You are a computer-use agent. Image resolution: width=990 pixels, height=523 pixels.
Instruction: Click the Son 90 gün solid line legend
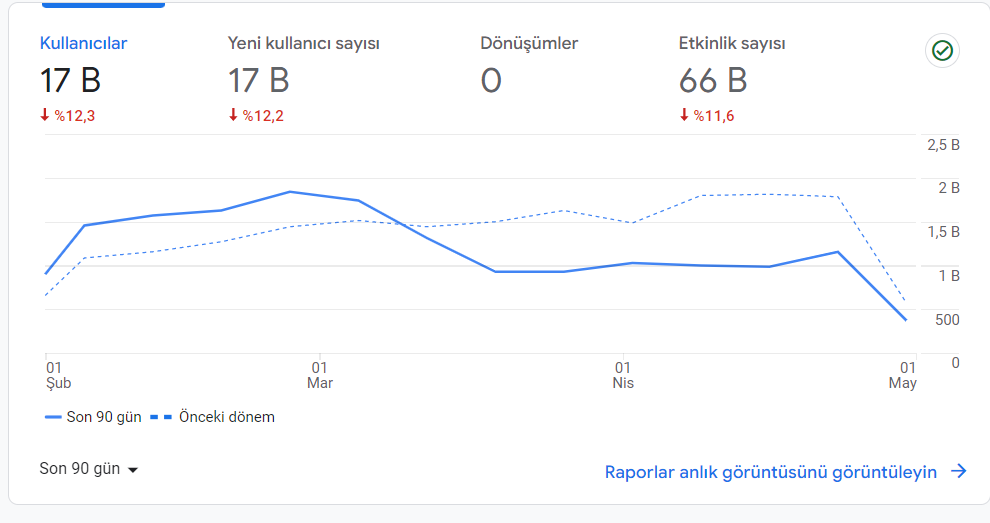(x=93, y=417)
